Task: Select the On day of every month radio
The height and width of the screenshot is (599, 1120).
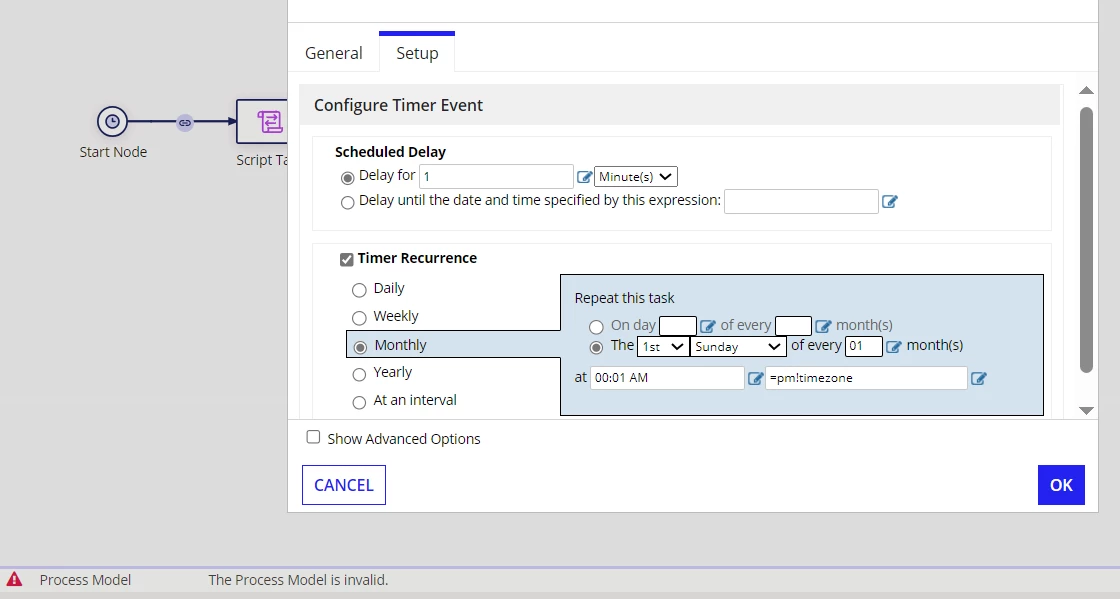Action: (x=596, y=327)
